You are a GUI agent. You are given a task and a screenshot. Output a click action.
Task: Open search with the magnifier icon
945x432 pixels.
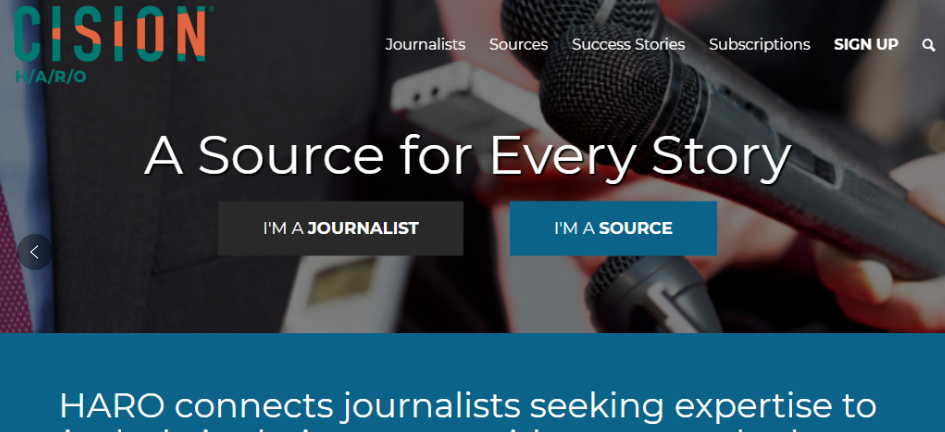(x=928, y=45)
